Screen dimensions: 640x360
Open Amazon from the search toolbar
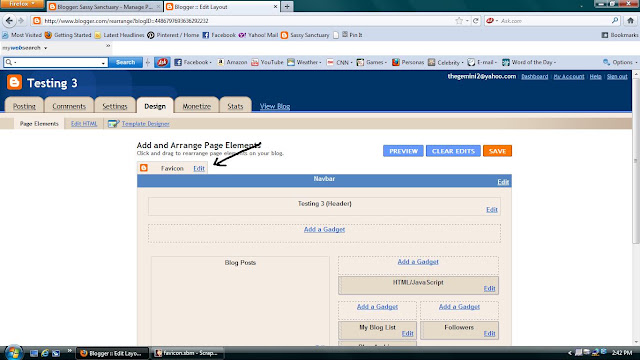tap(232, 62)
